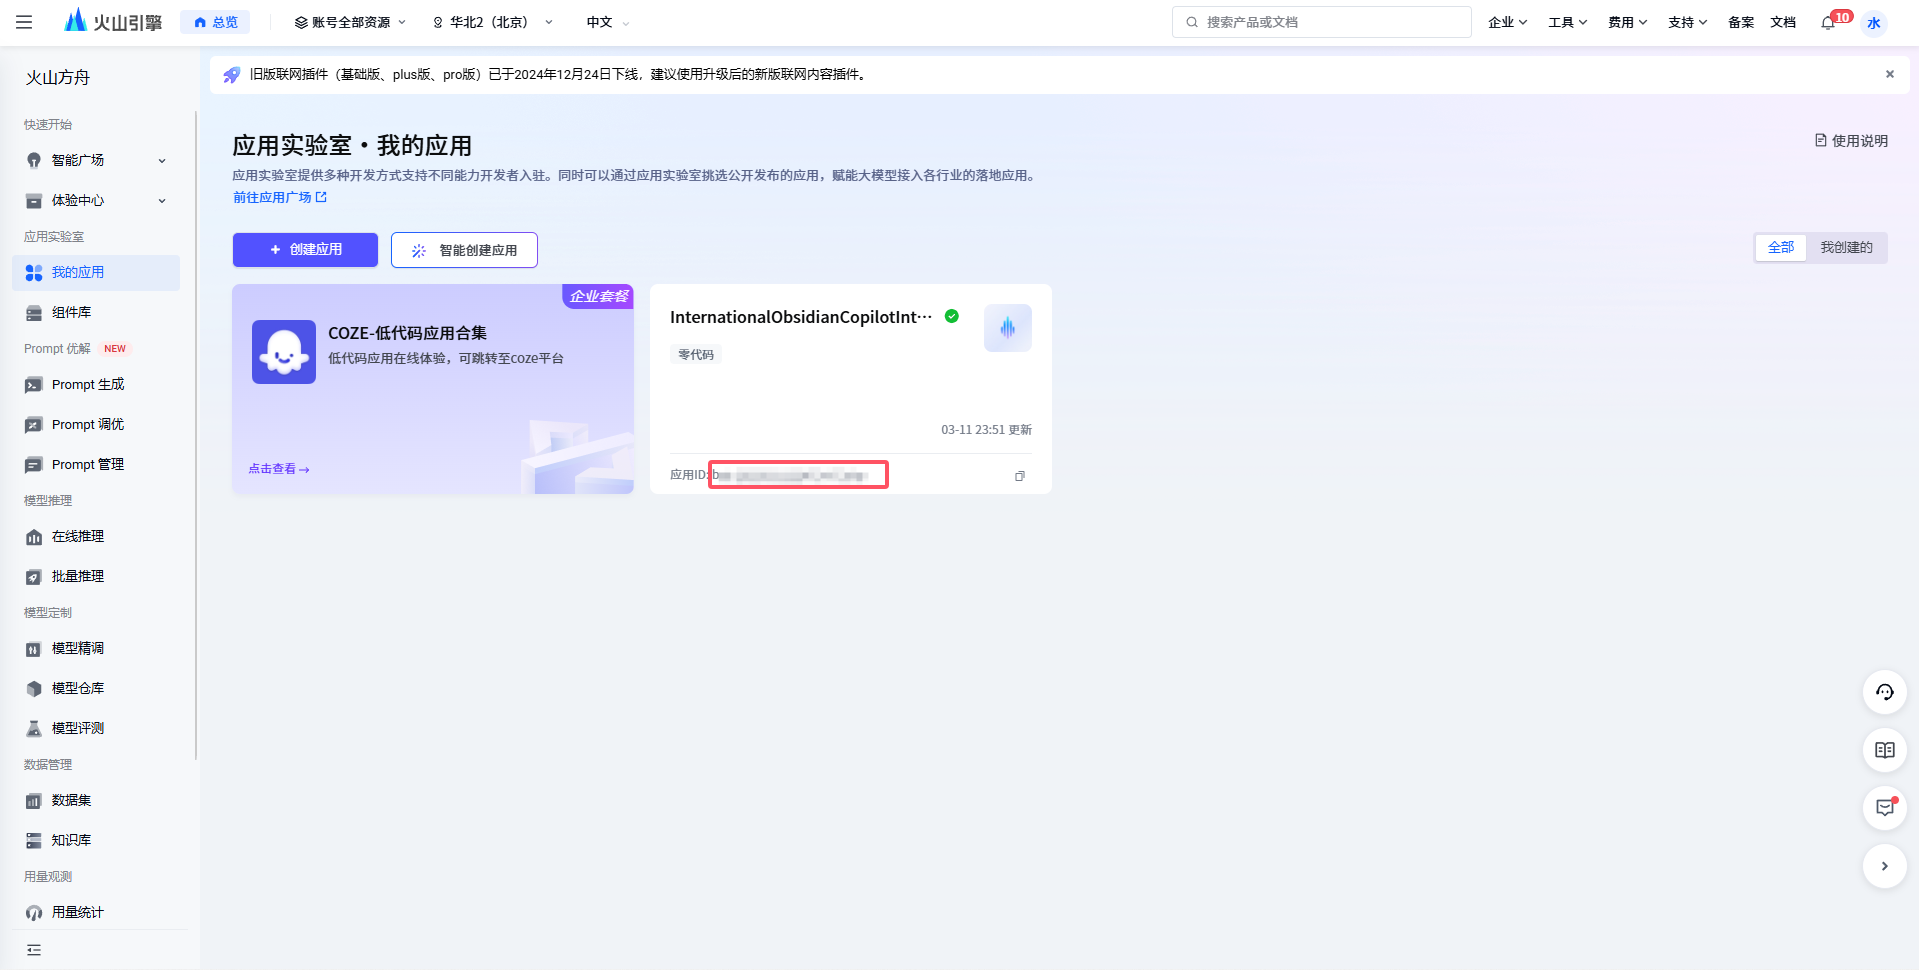Viewport: 1919px width, 970px height.
Task: Click the 火山方舟 sidebar title
Action: pyautogui.click(x=58, y=78)
